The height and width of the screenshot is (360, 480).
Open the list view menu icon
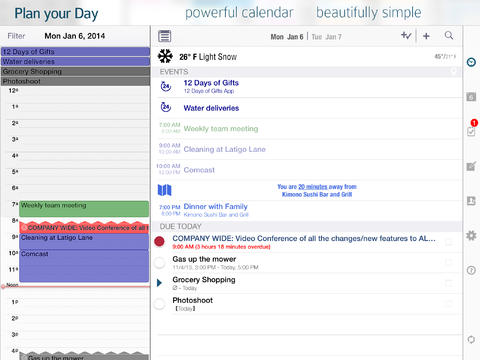(165, 36)
